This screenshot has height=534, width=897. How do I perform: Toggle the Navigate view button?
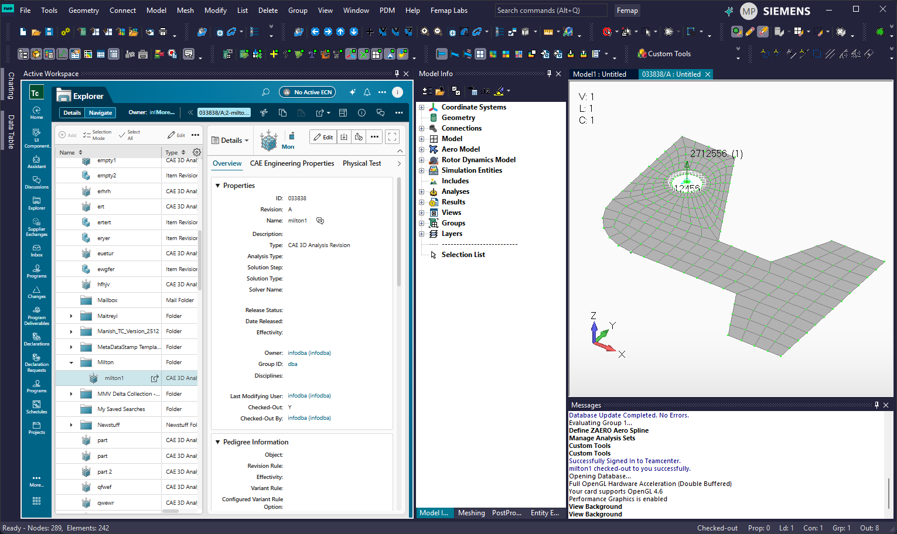pyautogui.click(x=100, y=113)
